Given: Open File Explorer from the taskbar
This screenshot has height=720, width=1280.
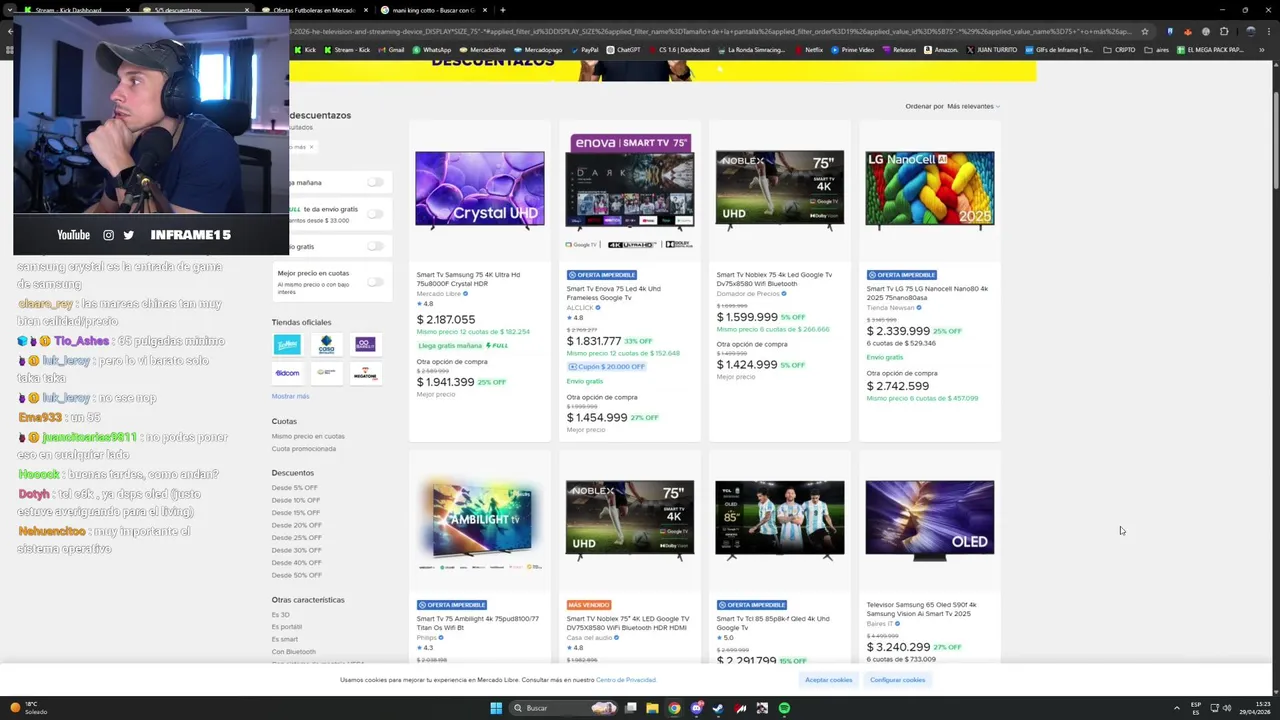Looking at the screenshot, I should tap(652, 708).
